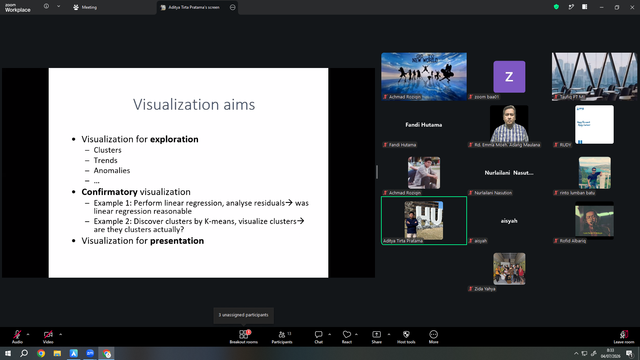640x360 pixels.
Task: Click Leave room button
Action: pos(624,337)
